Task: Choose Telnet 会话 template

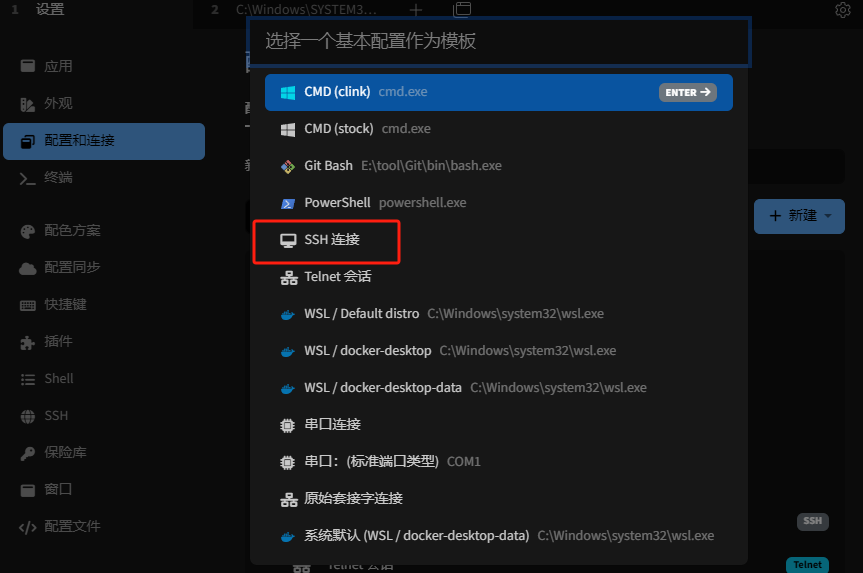Action: (337, 277)
